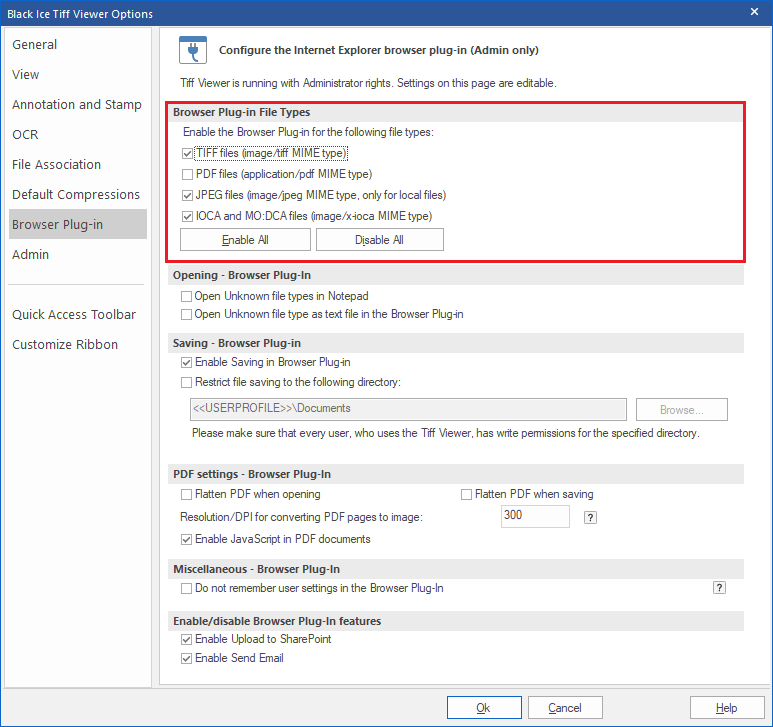Disable Enable Upload to SharePoint option
This screenshot has height=727, width=773.
(x=187, y=639)
